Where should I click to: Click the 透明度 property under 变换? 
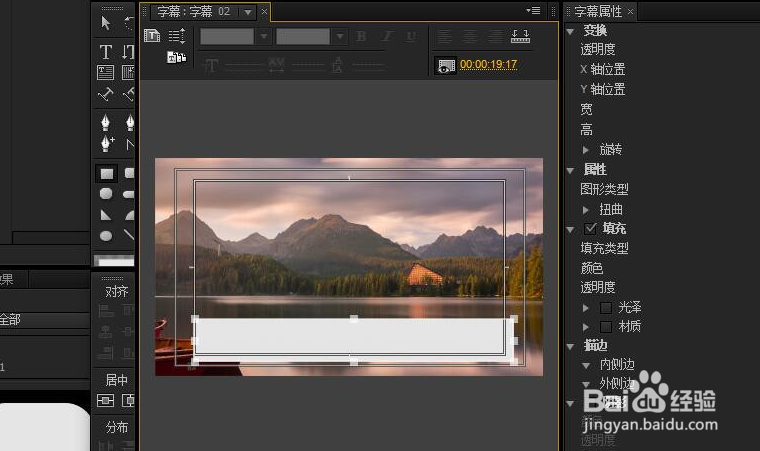(x=598, y=49)
